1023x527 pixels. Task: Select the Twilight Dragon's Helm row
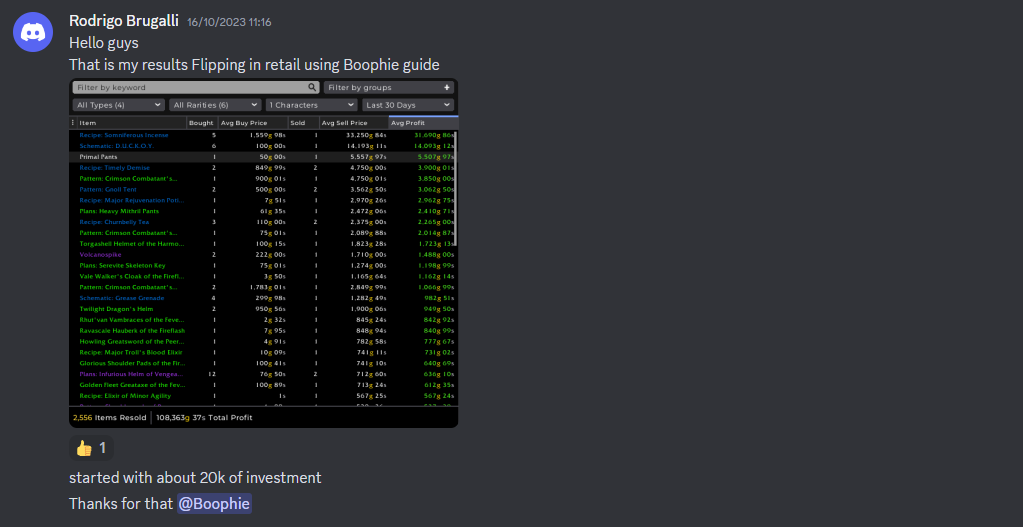point(262,309)
